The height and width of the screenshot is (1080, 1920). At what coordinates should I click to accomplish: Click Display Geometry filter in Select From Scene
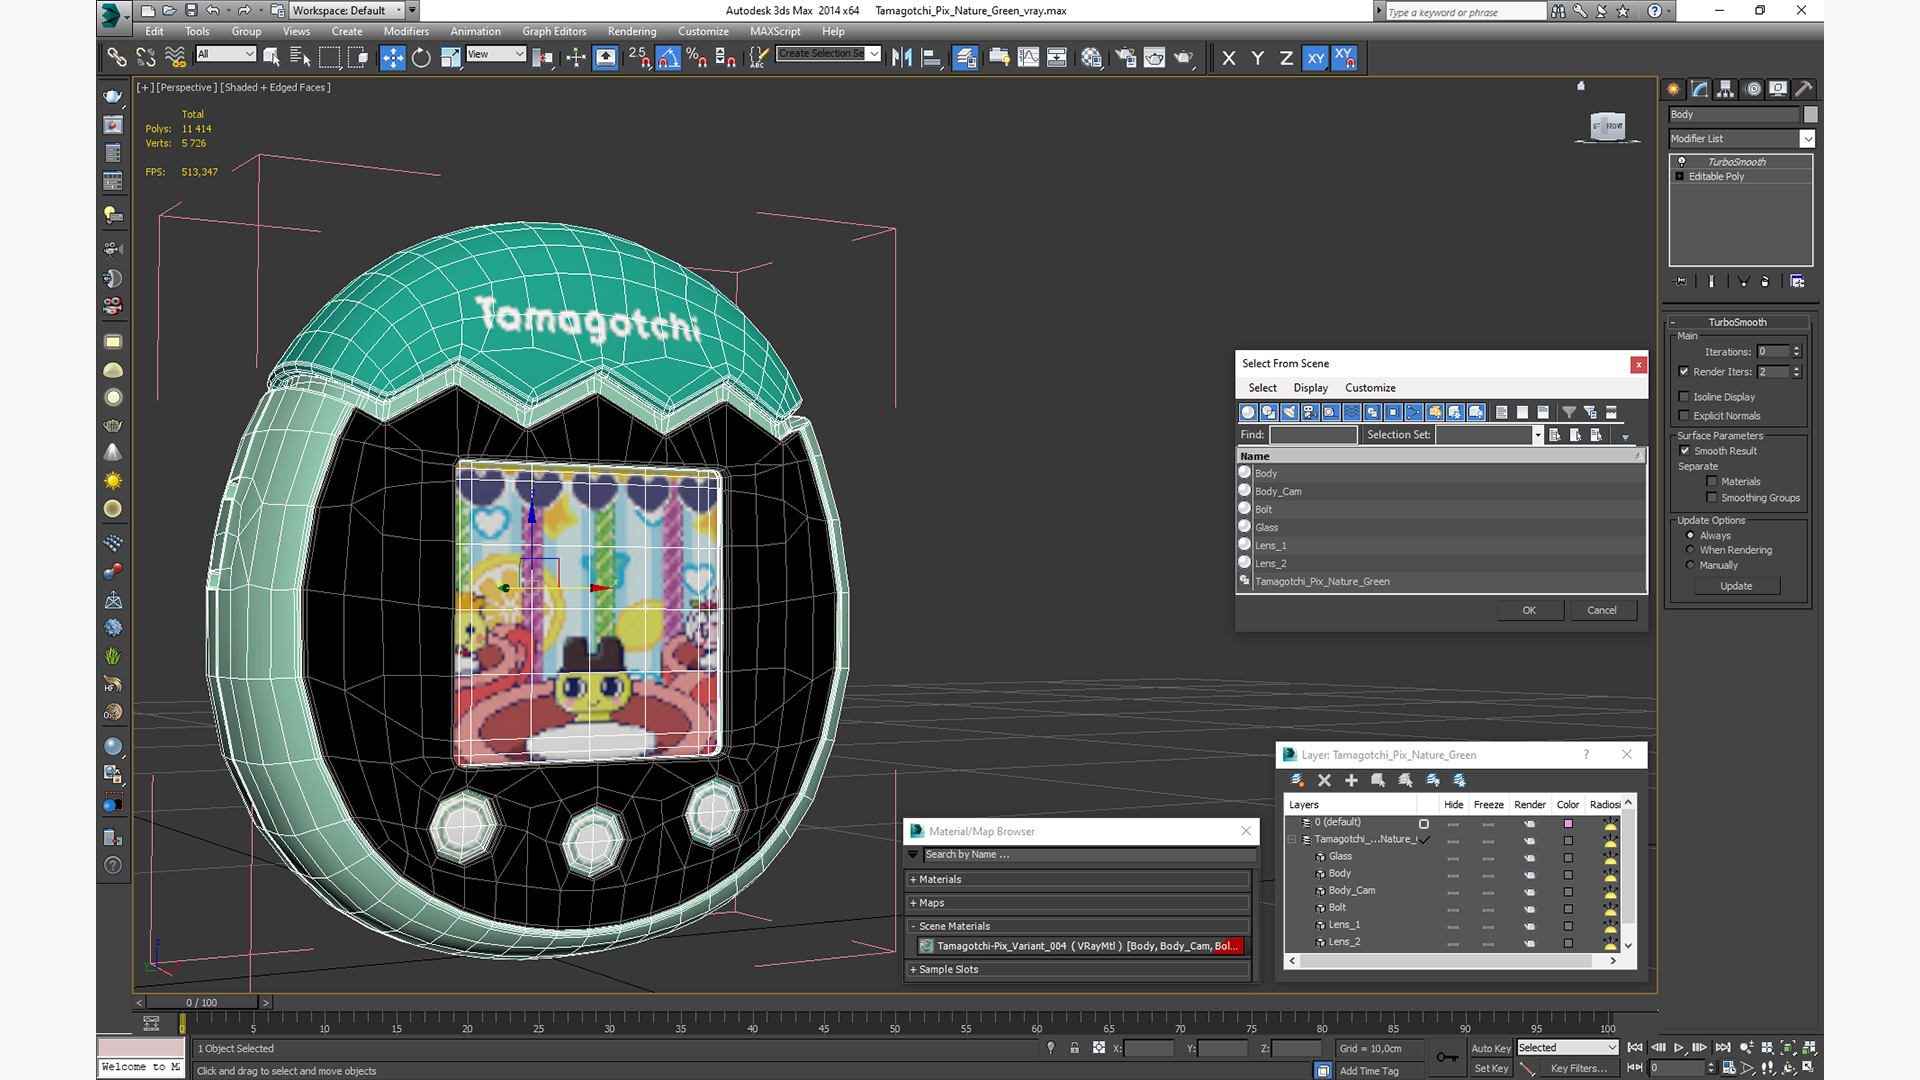point(1248,412)
